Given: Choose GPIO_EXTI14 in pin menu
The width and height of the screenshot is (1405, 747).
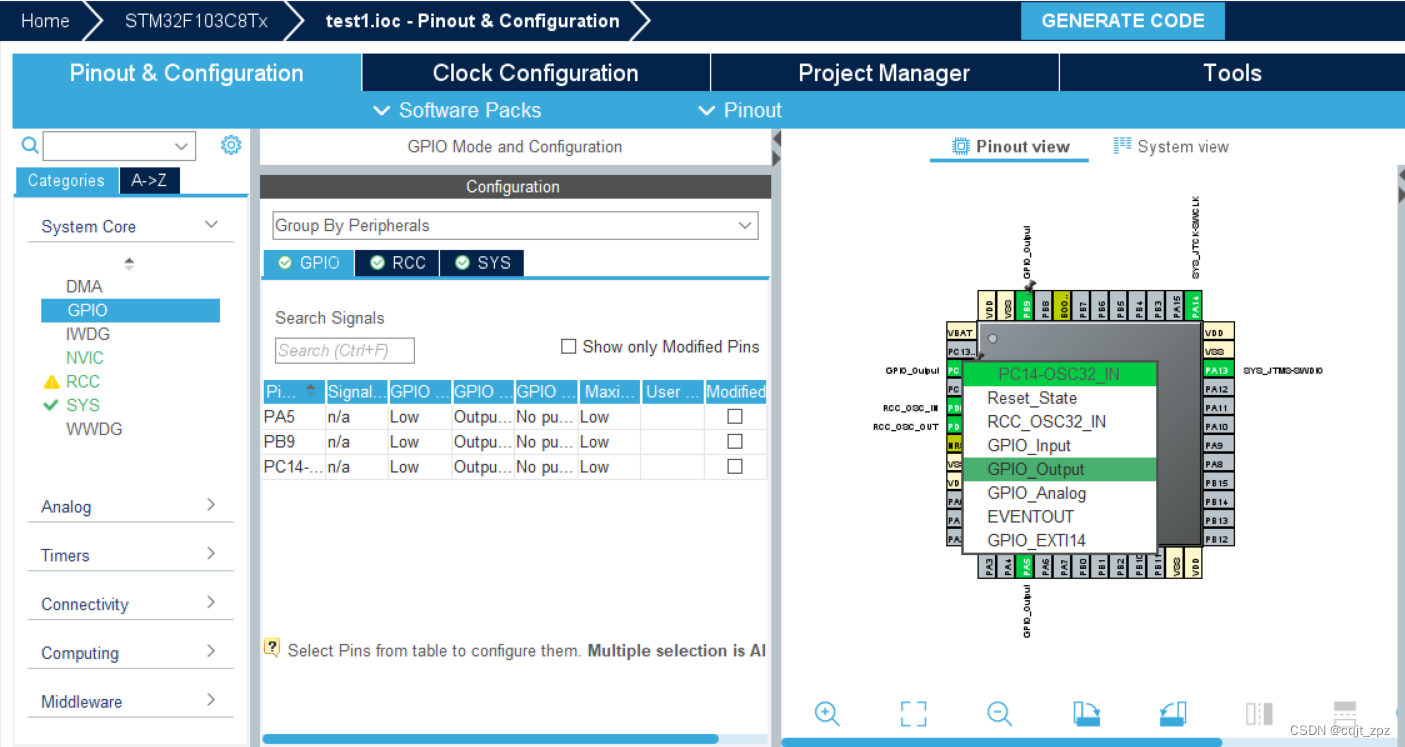Looking at the screenshot, I should 1059,540.
